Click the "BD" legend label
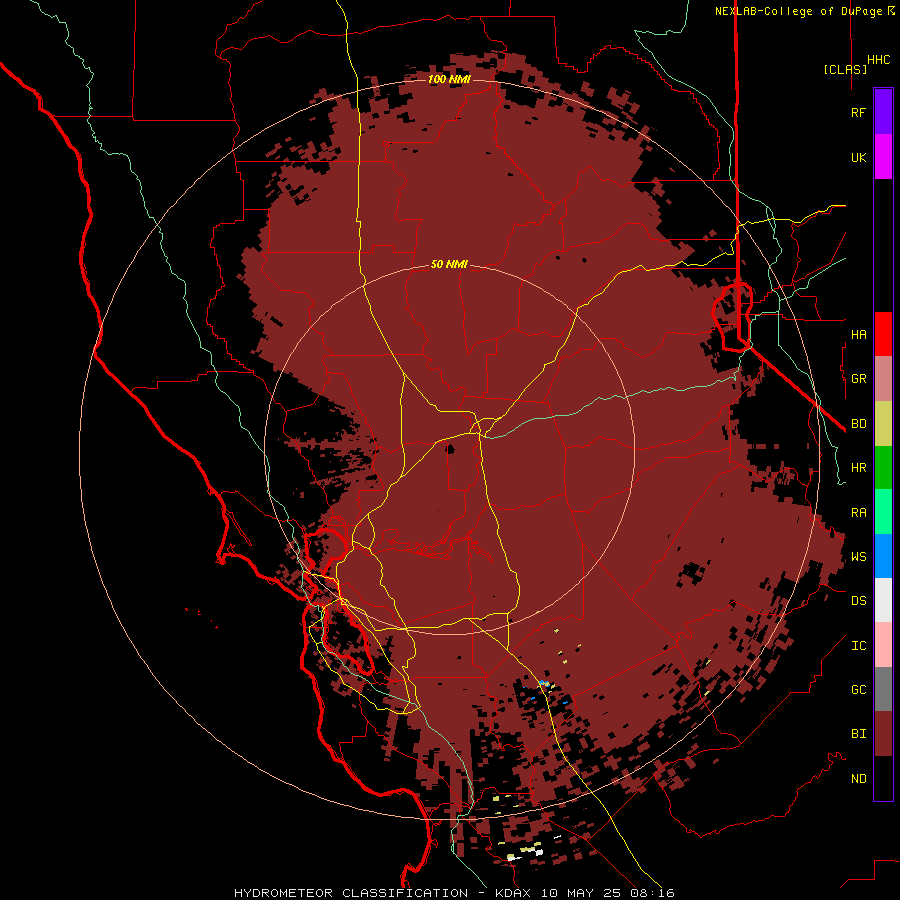 click(858, 424)
